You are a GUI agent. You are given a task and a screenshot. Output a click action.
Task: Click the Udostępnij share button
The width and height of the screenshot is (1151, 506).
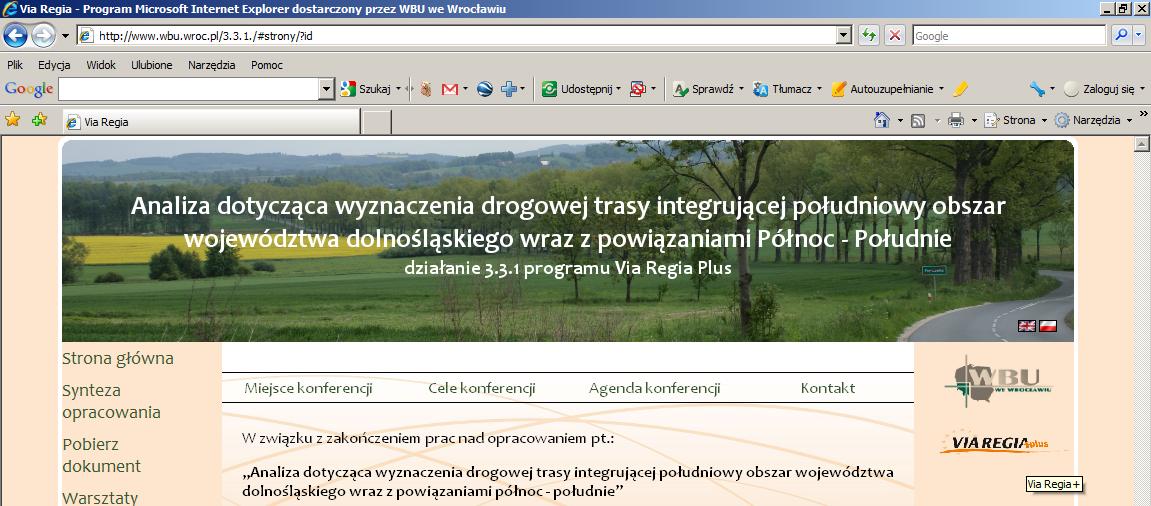pyautogui.click(x=577, y=89)
